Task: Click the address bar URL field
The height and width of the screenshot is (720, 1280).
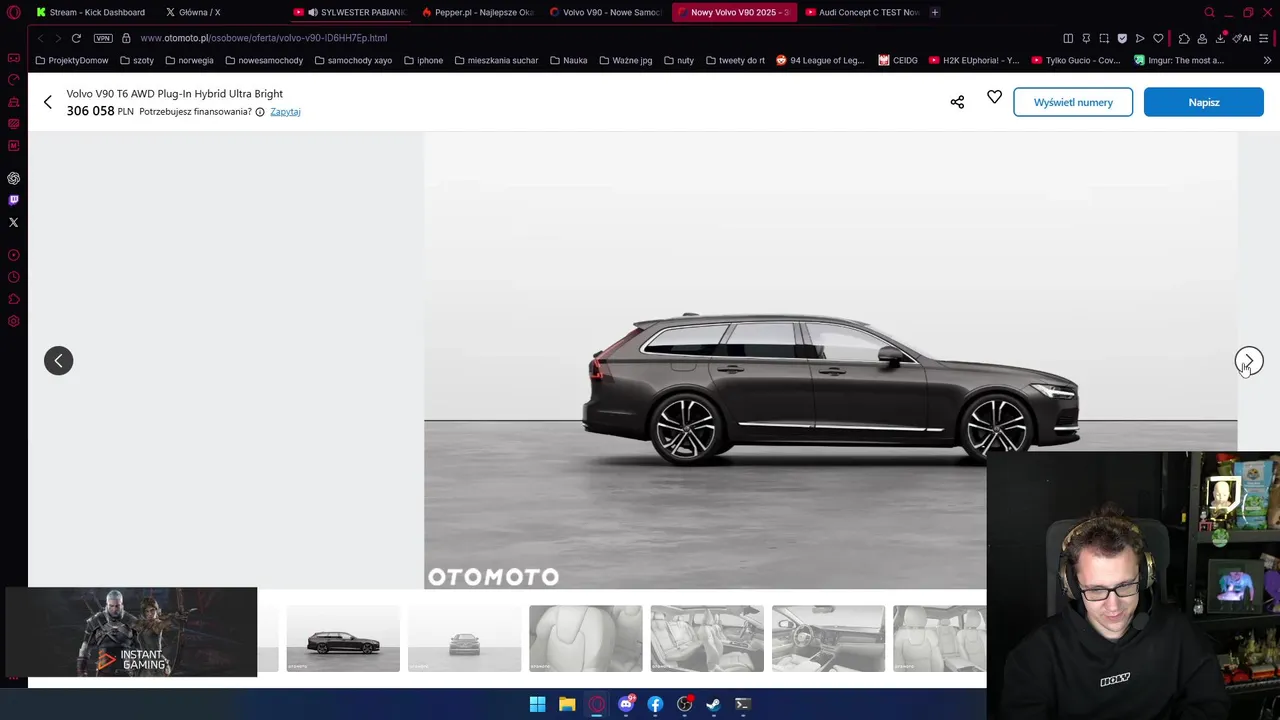Action: click(590, 38)
